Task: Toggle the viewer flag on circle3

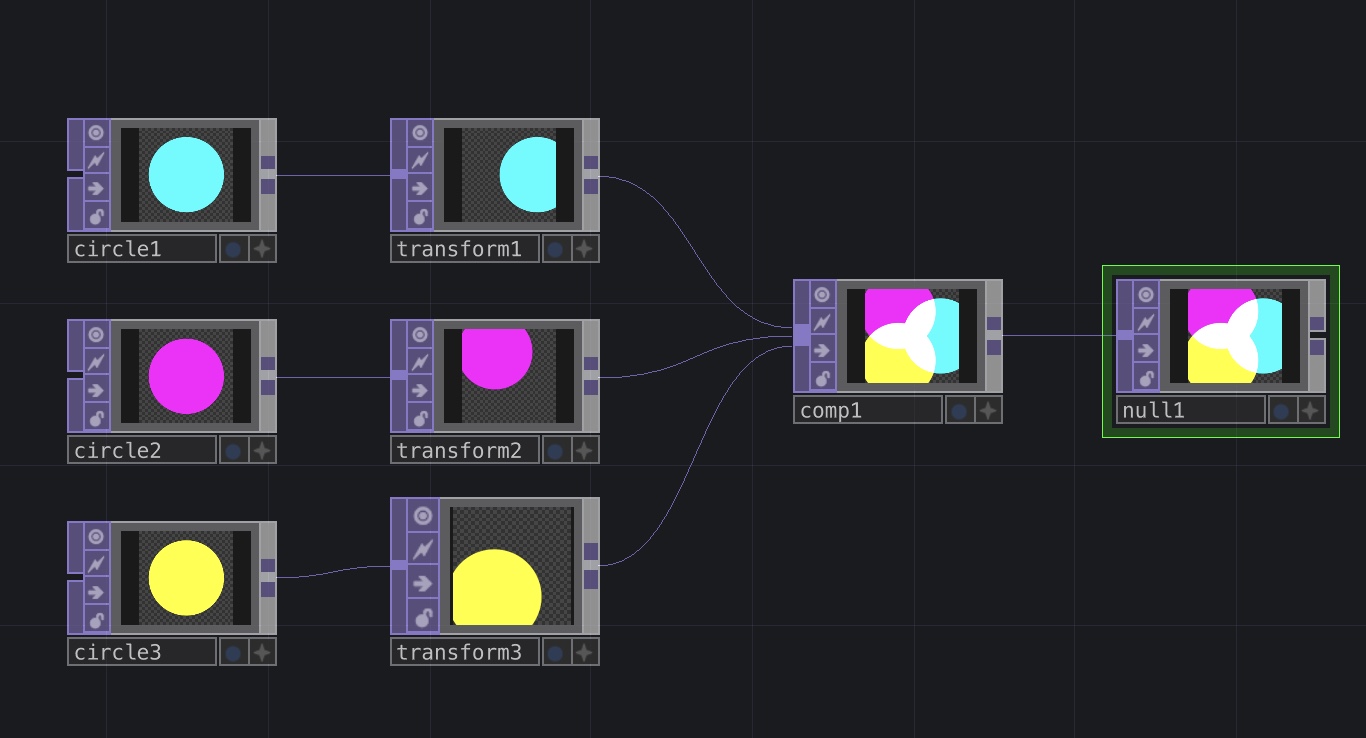Action: [97, 536]
